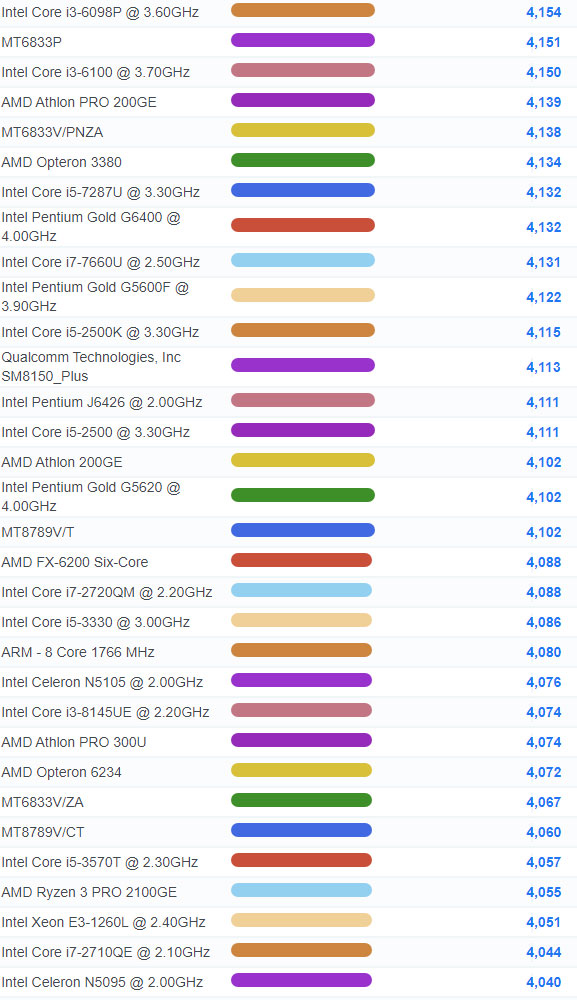The width and height of the screenshot is (577, 1000).
Task: Click score 4,086 for i5-3330
Action: 544,622
